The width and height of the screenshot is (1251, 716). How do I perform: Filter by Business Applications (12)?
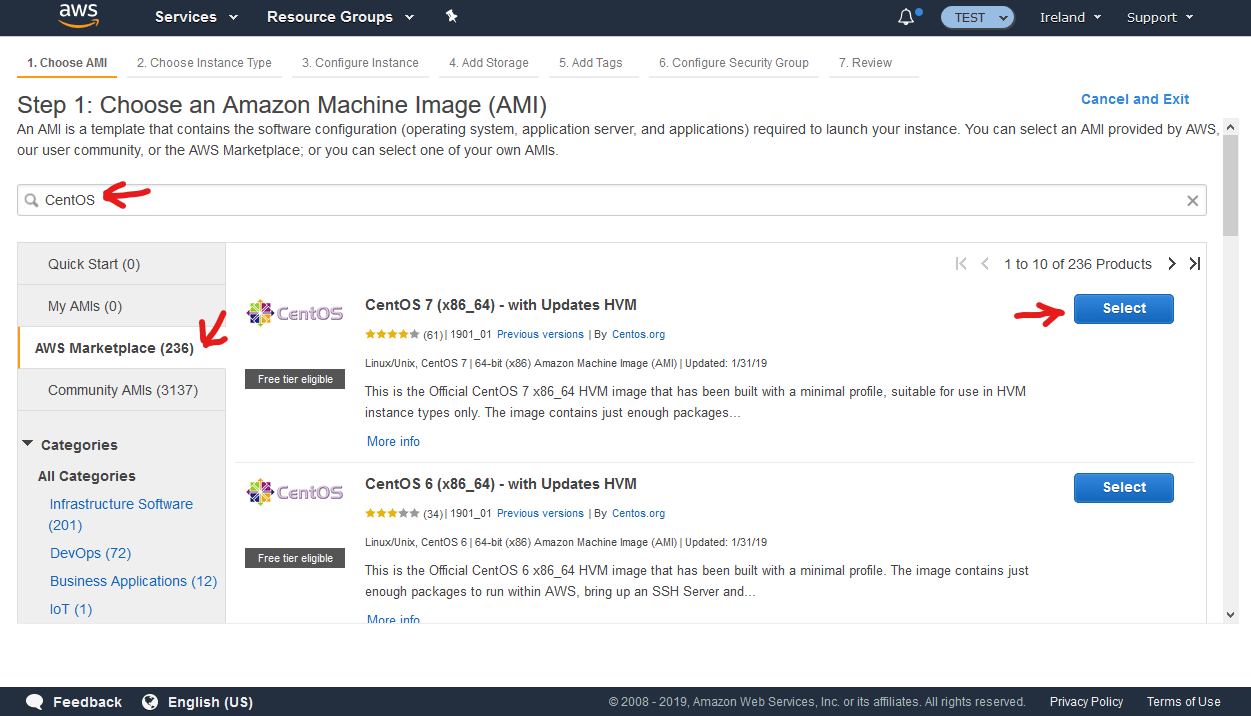point(133,581)
